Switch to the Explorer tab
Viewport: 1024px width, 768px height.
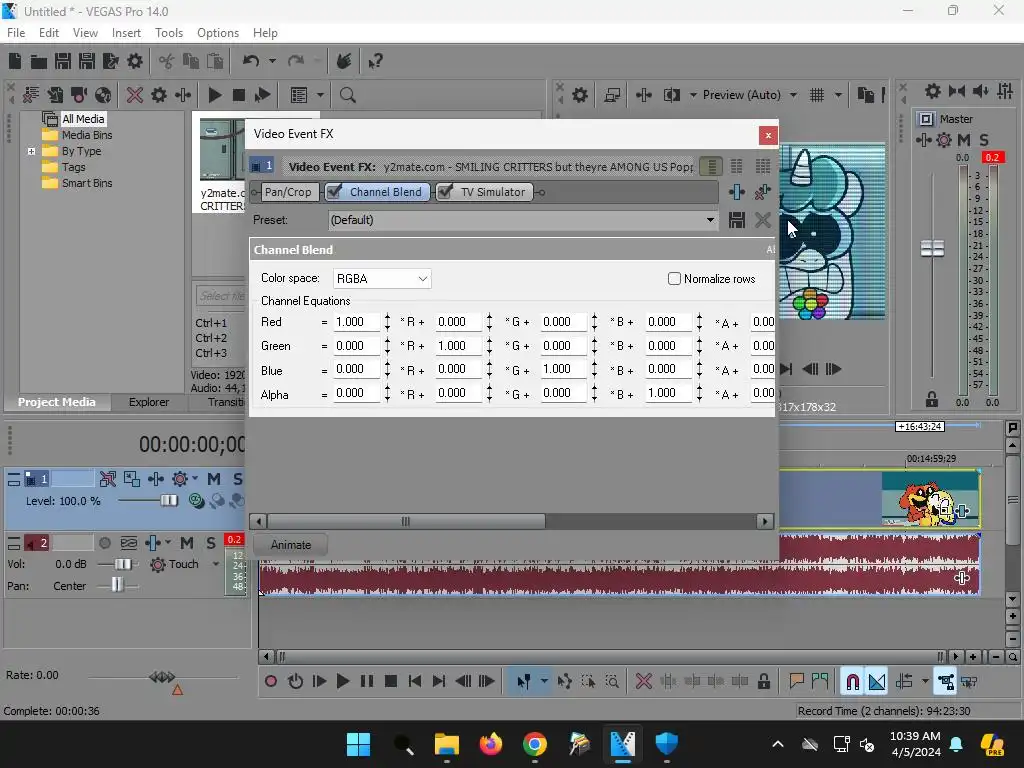tap(149, 402)
